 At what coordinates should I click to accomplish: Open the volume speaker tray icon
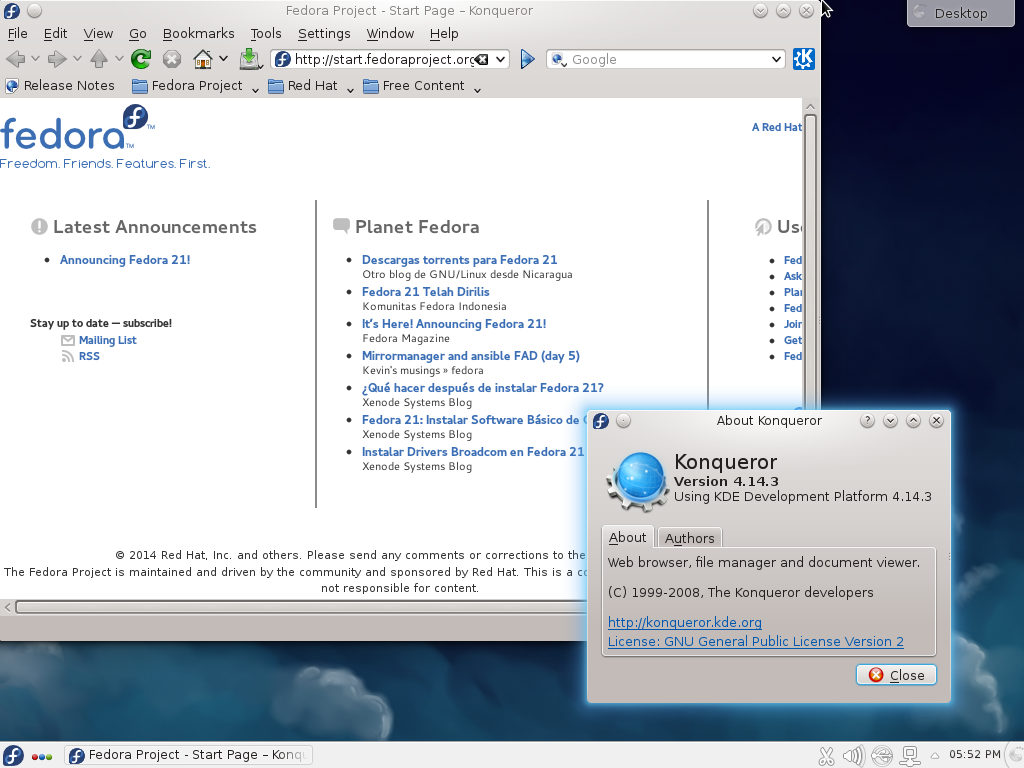(x=853, y=756)
